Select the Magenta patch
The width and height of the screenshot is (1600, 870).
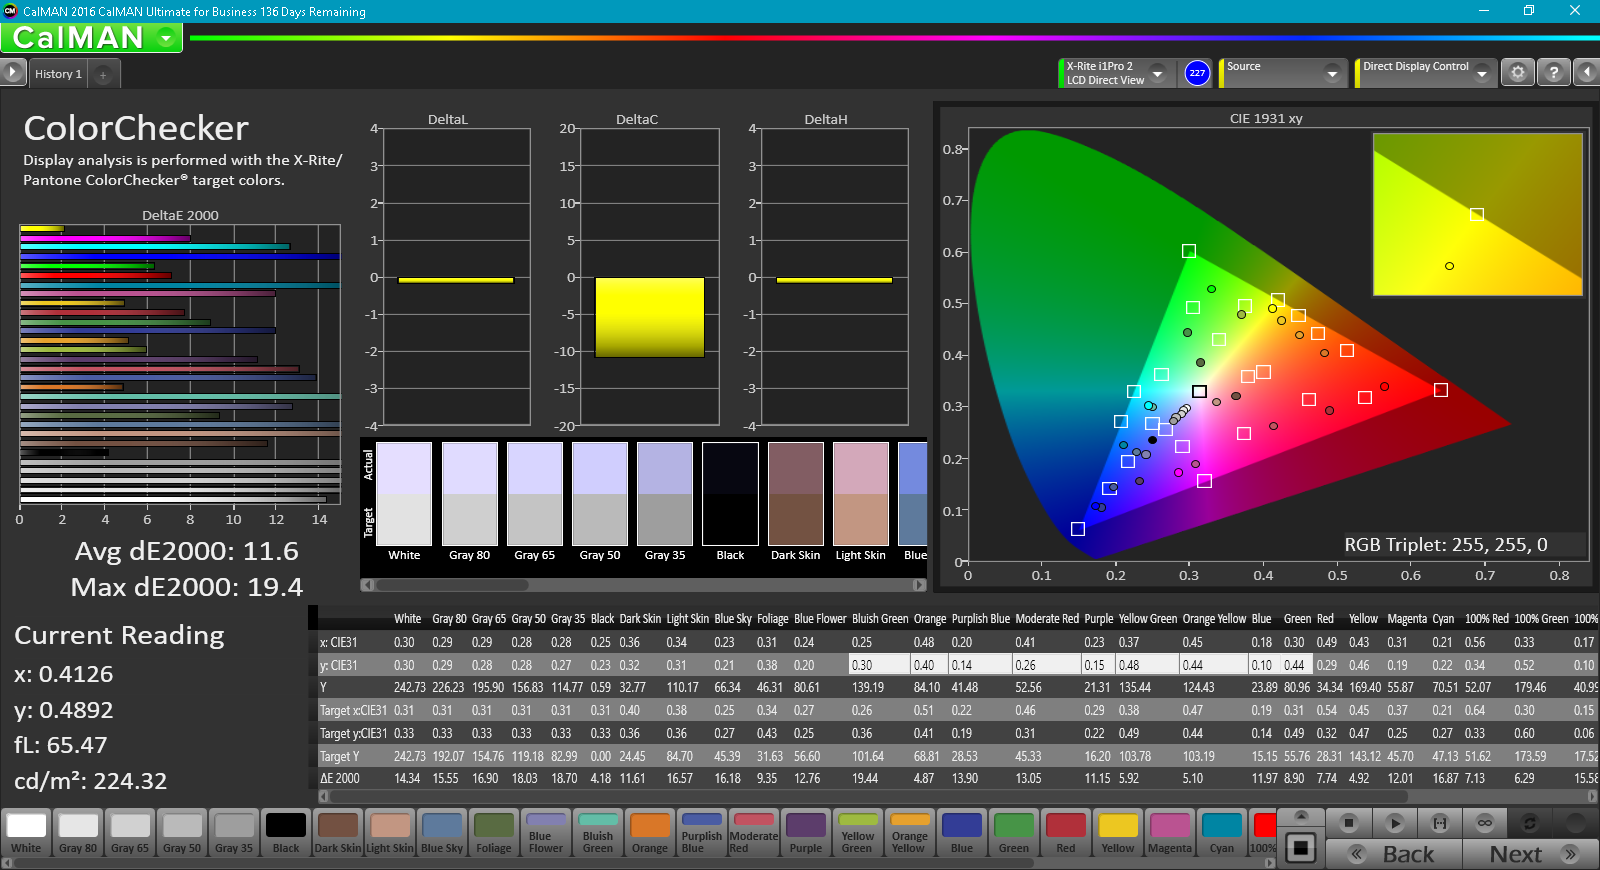point(1170,833)
